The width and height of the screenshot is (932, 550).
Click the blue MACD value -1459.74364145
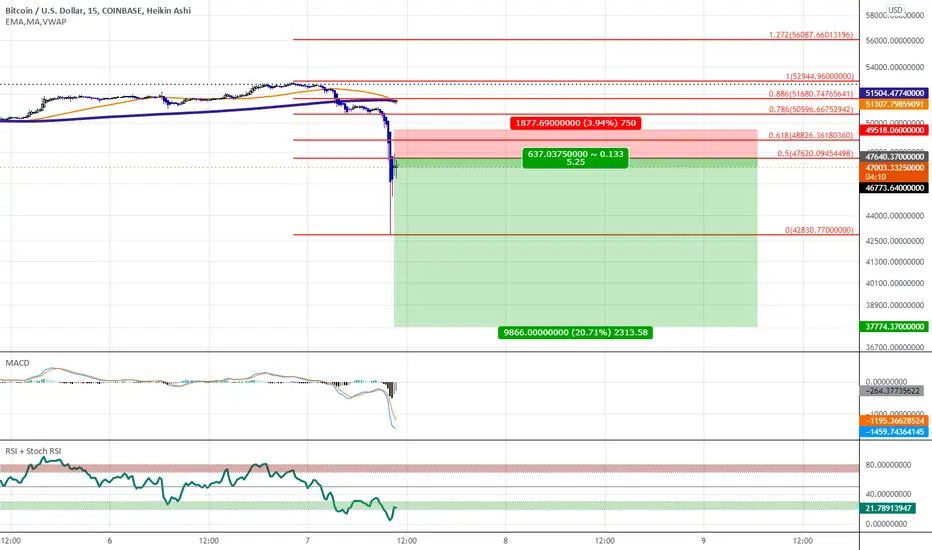tap(895, 432)
